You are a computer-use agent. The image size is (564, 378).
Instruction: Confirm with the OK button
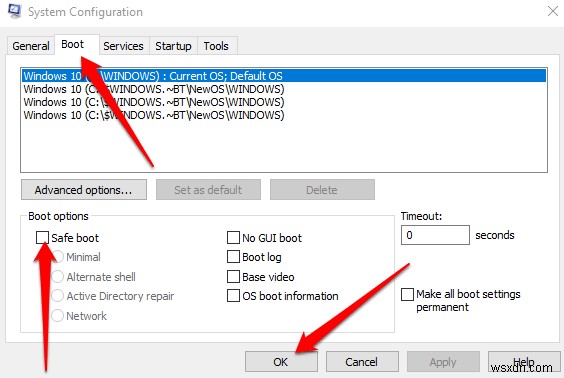pyautogui.click(x=281, y=361)
